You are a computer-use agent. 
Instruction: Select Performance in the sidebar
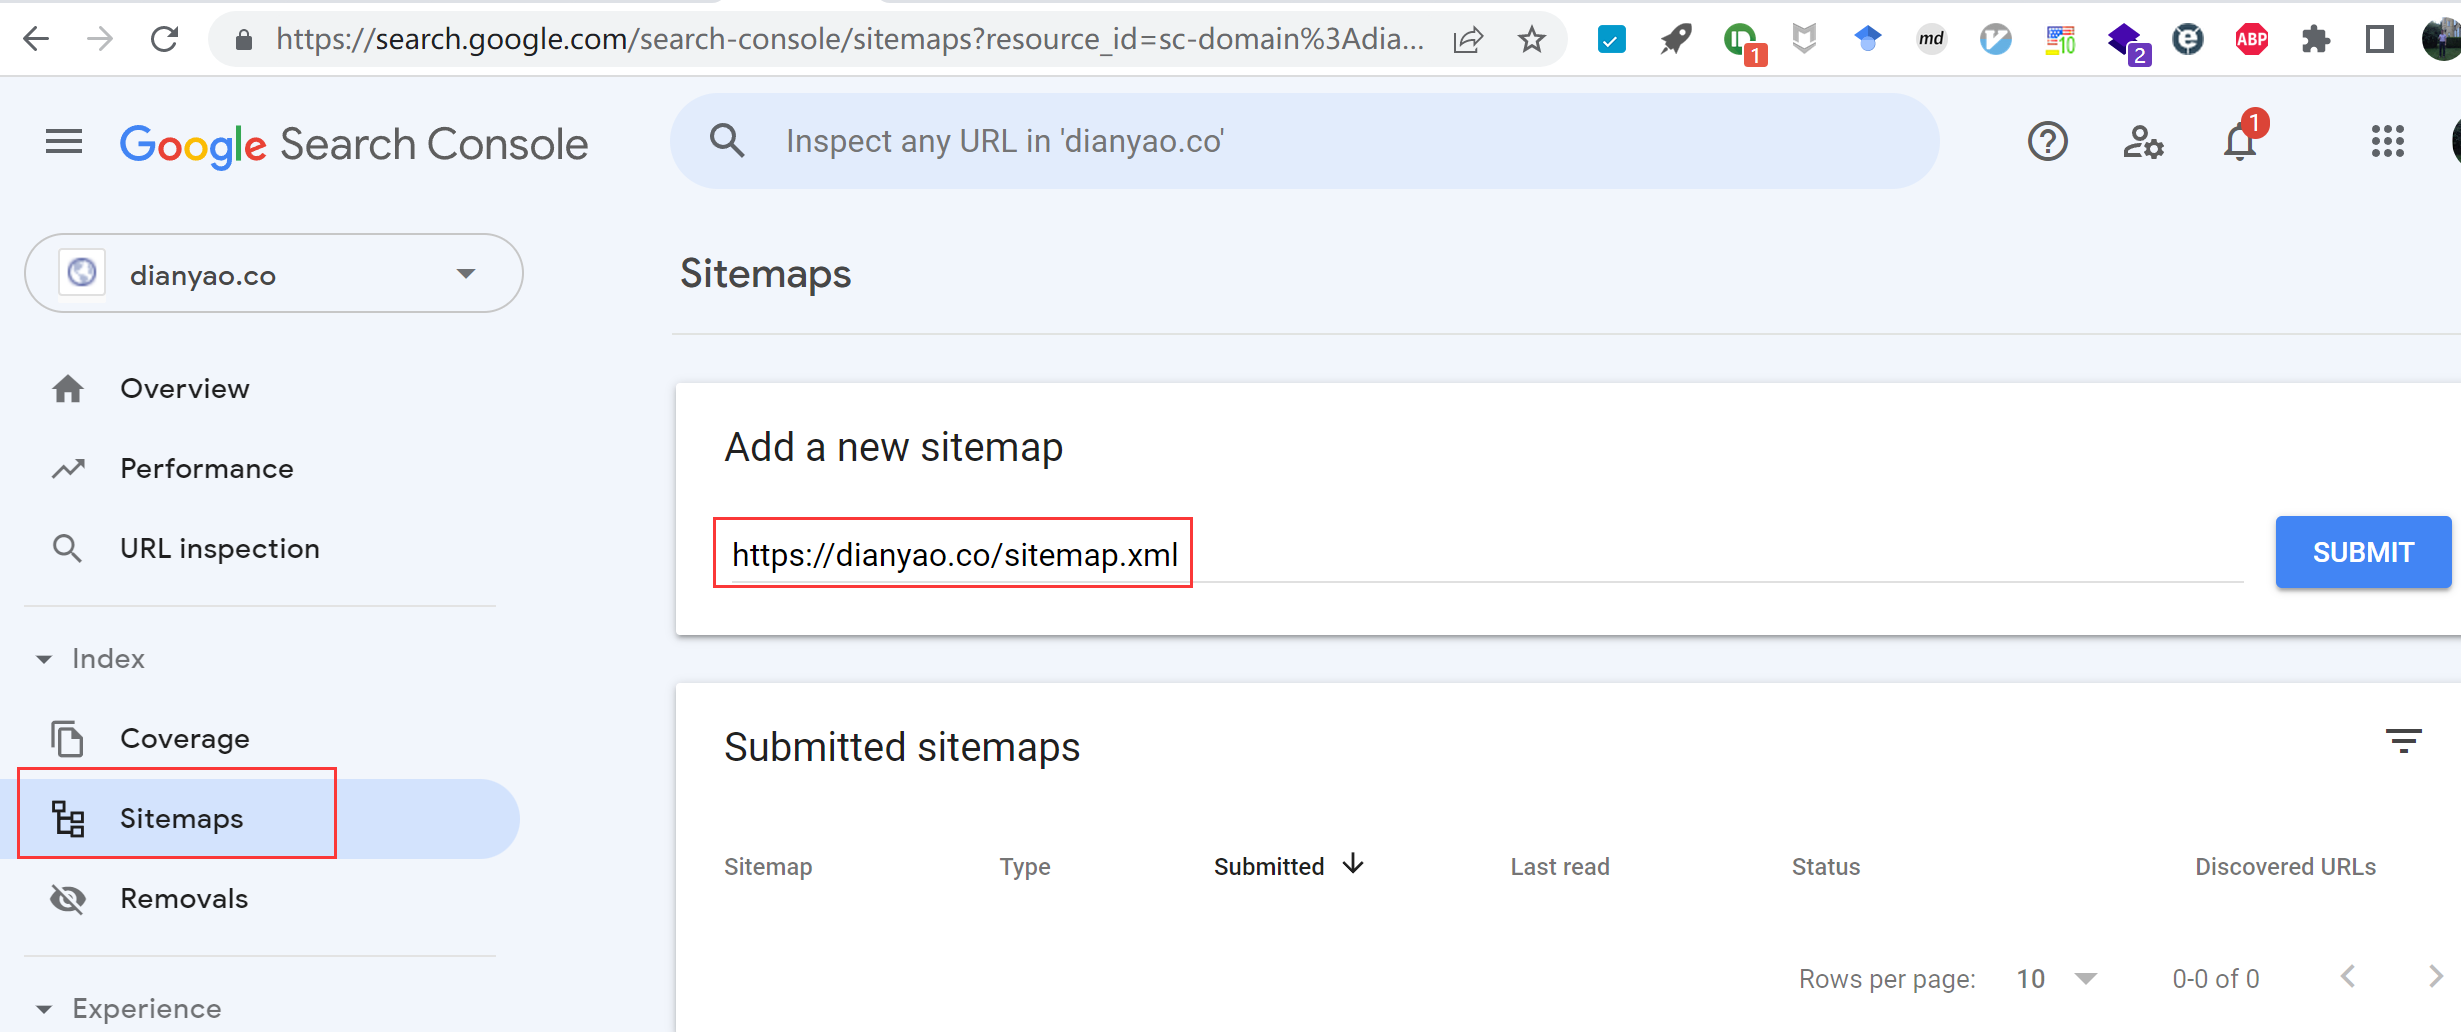207,468
